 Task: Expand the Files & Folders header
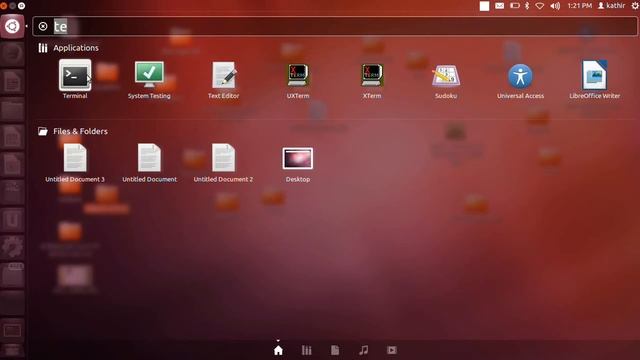coord(73,131)
